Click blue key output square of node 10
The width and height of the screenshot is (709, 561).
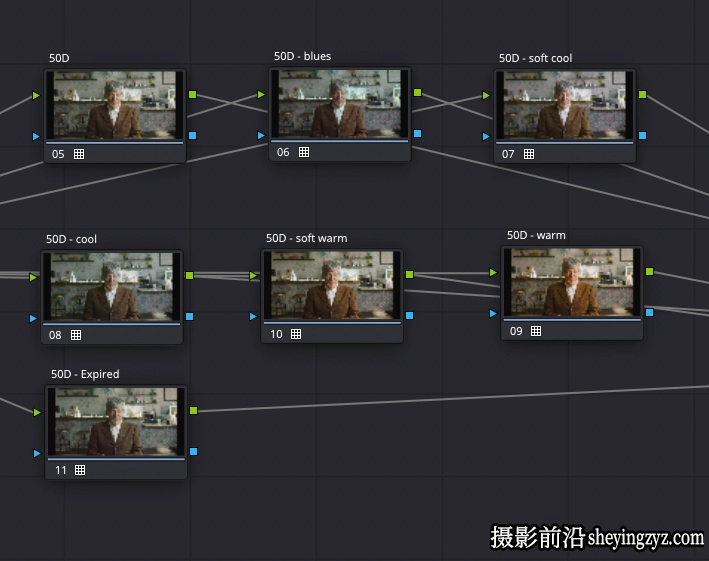tap(409, 315)
